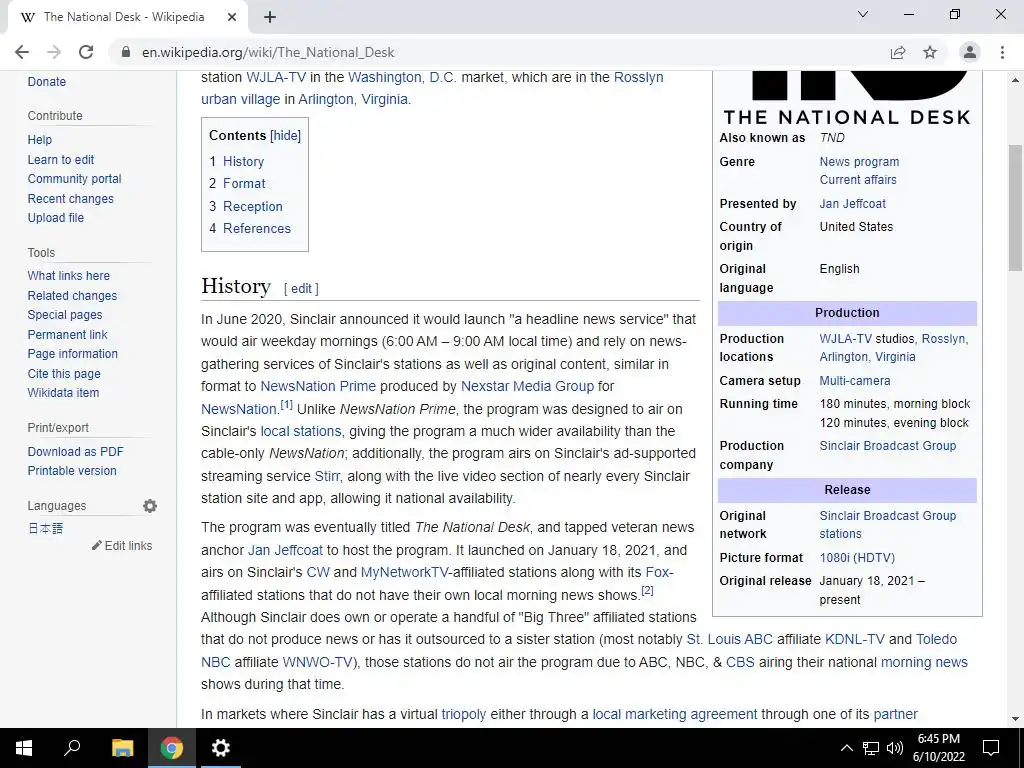The height and width of the screenshot is (768, 1024).
Task: Click the address bar URL
Action: (268, 52)
